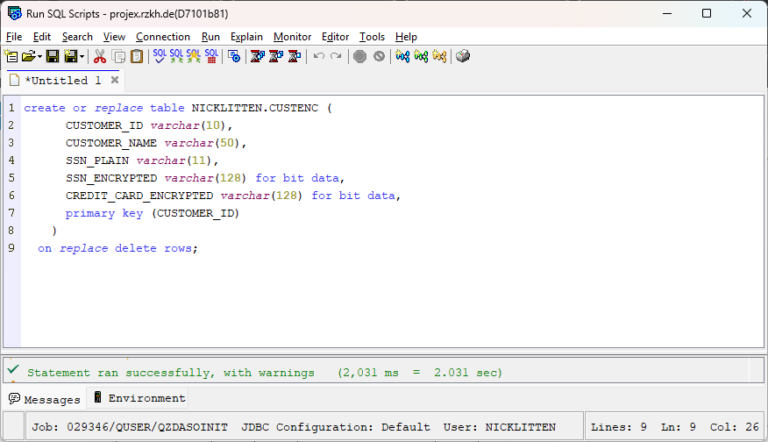The image size is (768, 442).
Task: Click the green success checkmark icon
Action: click(x=13, y=370)
